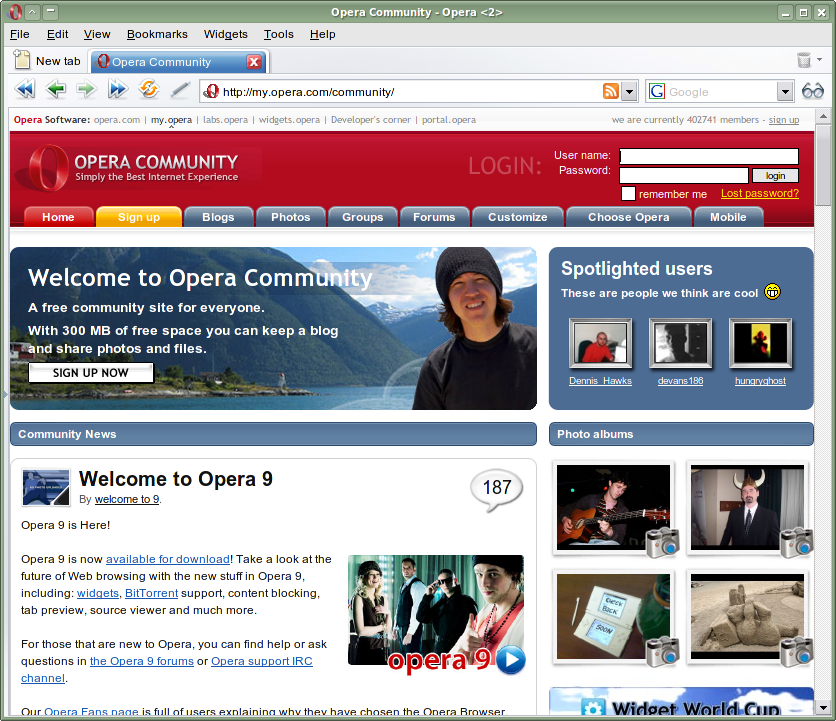Click the reload page icon
This screenshot has height=721, width=836.
148,89
